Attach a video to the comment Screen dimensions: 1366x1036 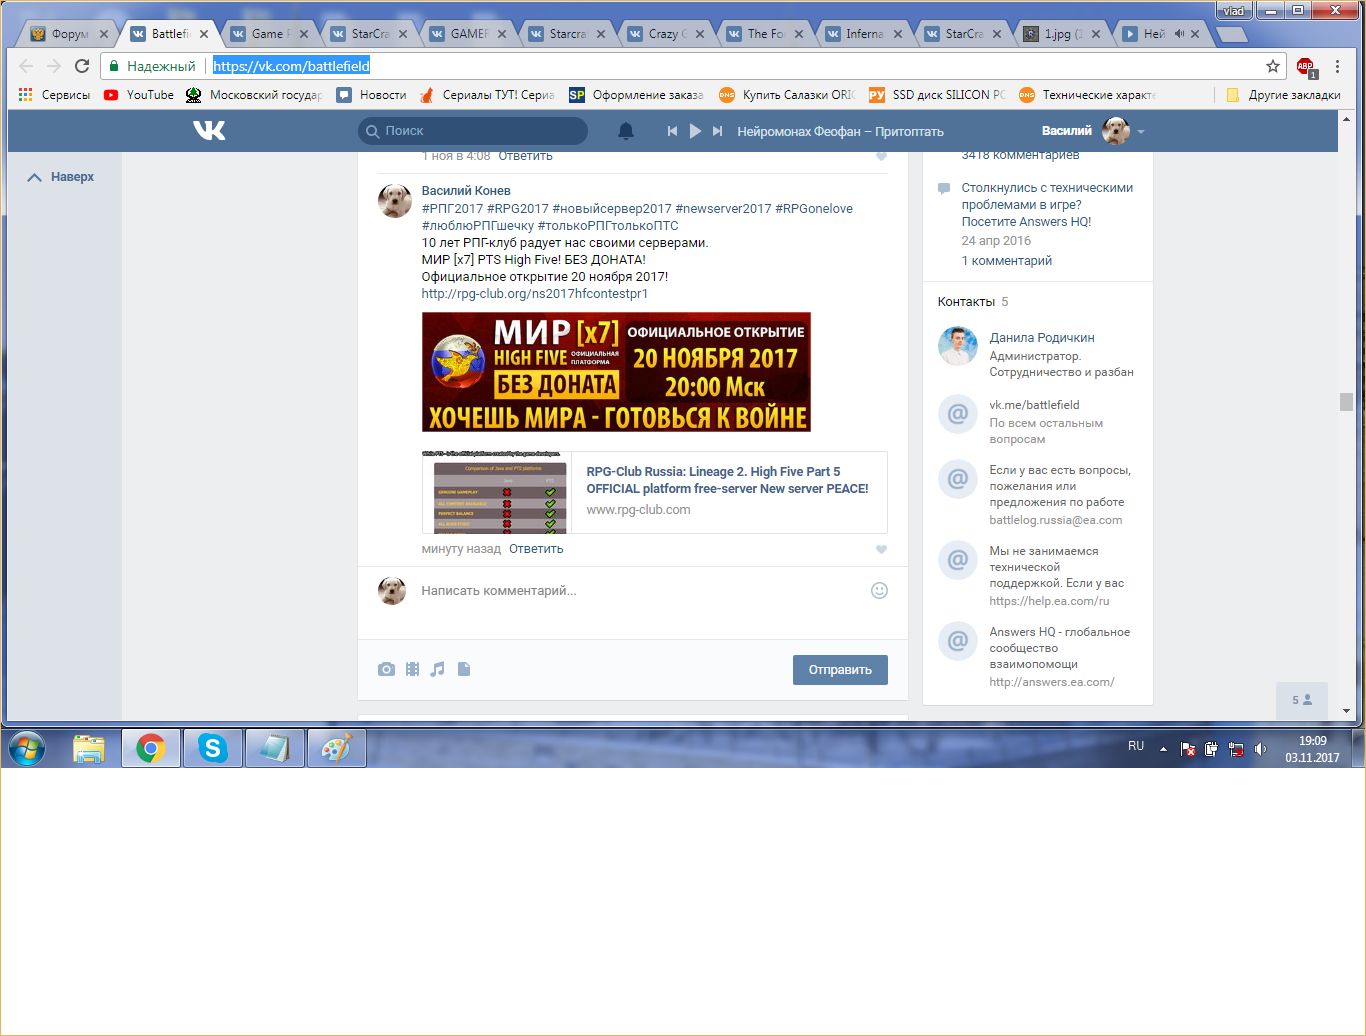pyautogui.click(x=412, y=669)
